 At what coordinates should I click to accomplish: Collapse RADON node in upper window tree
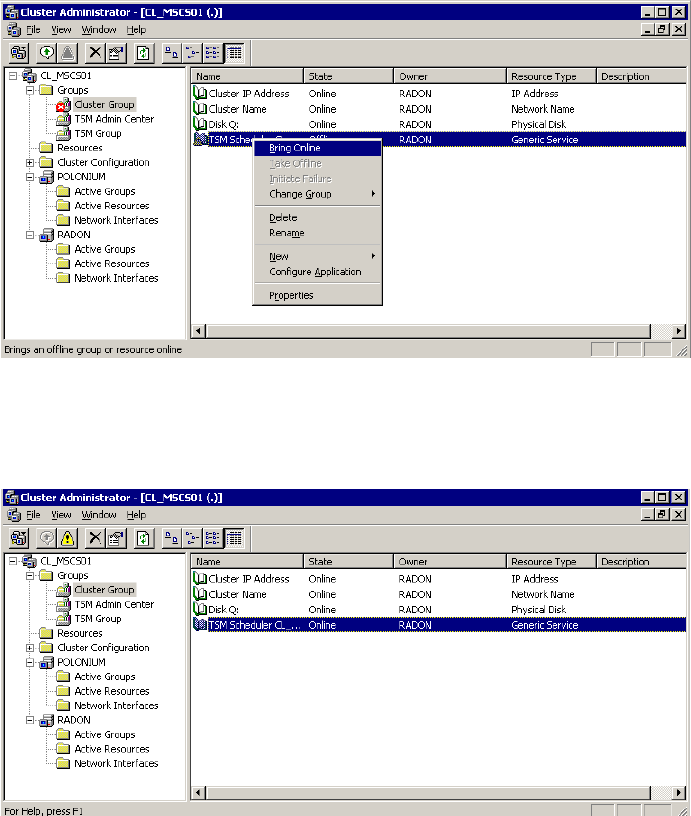click(x=30, y=235)
